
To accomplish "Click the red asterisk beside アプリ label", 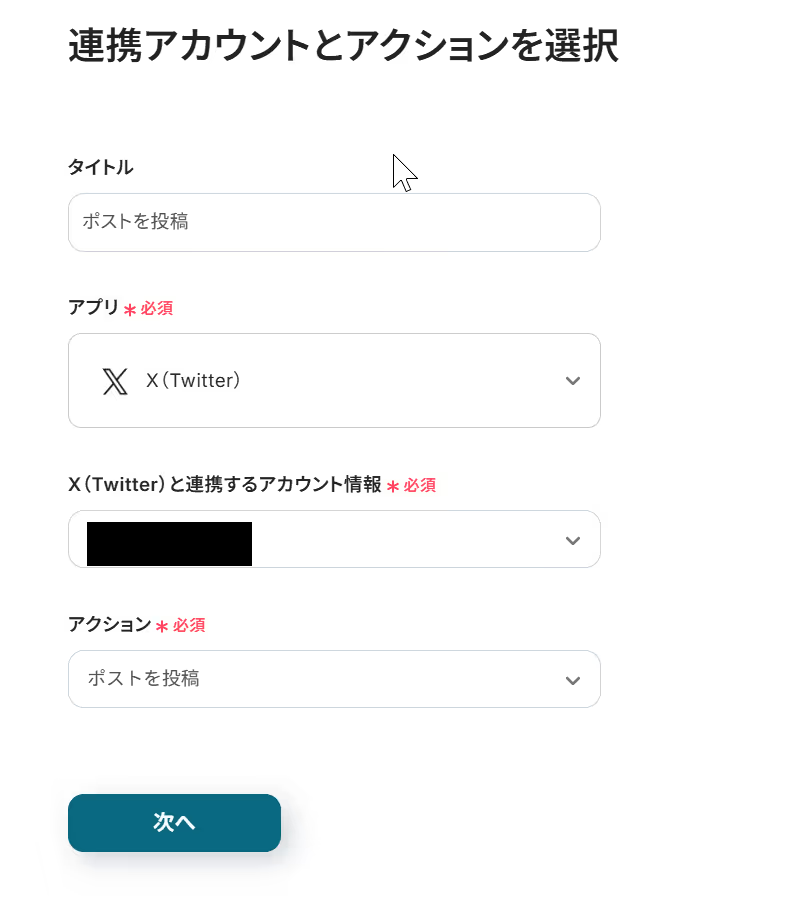I will (130, 310).
